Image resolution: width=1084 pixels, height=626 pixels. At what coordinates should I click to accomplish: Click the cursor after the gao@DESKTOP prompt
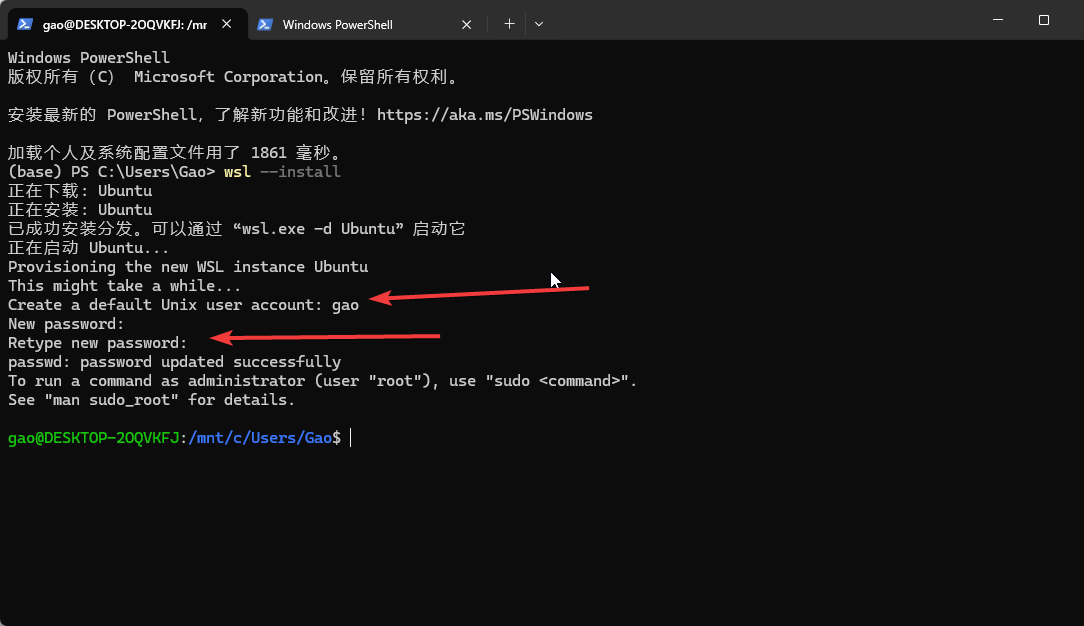[351, 438]
